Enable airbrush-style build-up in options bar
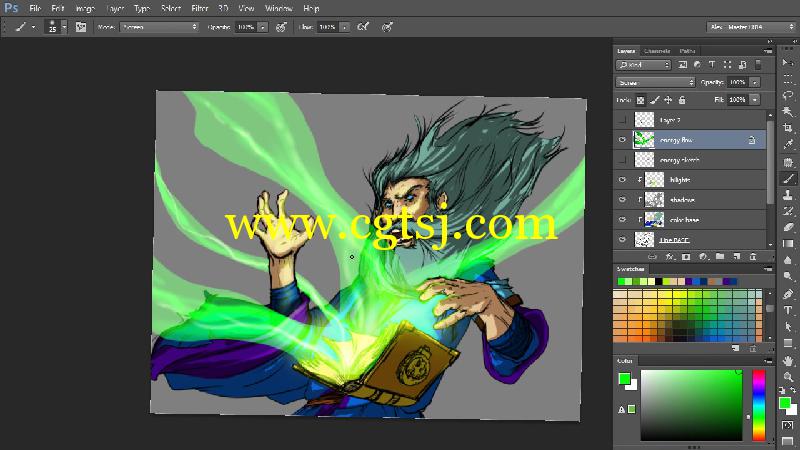The image size is (800, 450). coord(363,27)
